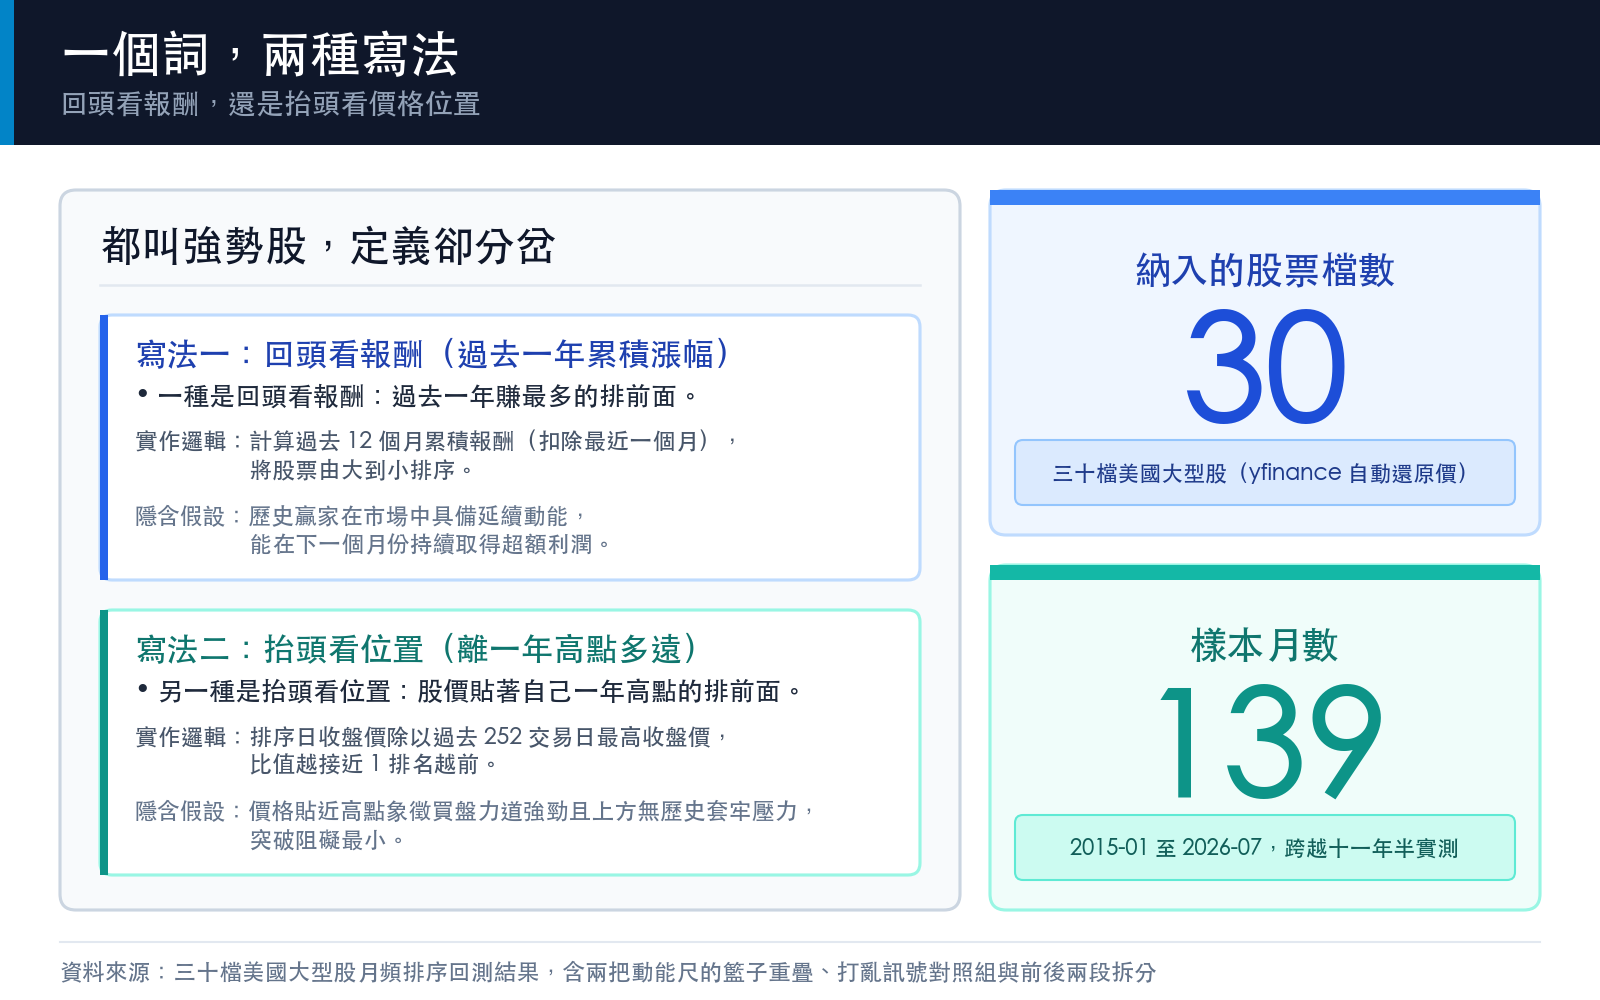1600x1000 pixels.
Task: Select line 排序日收盤價除以過去 252 交易日最高收盤價
Action: pos(489,737)
